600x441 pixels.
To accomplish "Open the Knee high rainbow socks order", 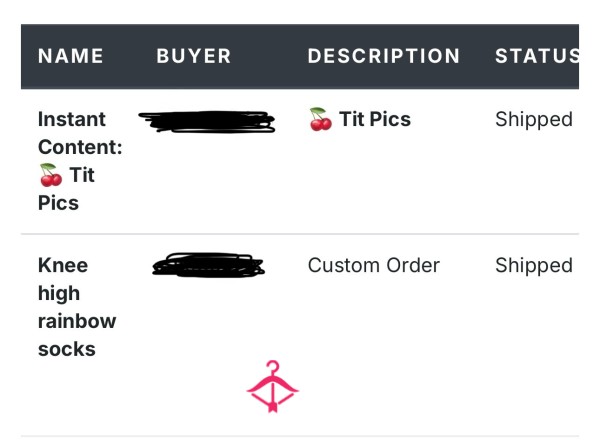I will pos(77,307).
